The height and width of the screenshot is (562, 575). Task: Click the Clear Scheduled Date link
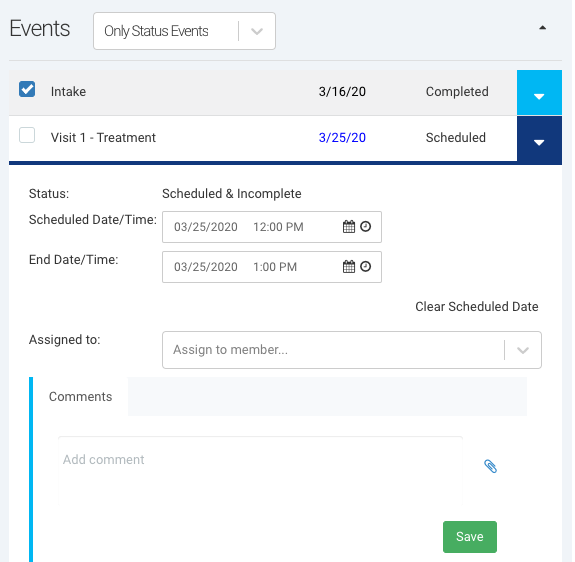click(x=476, y=306)
